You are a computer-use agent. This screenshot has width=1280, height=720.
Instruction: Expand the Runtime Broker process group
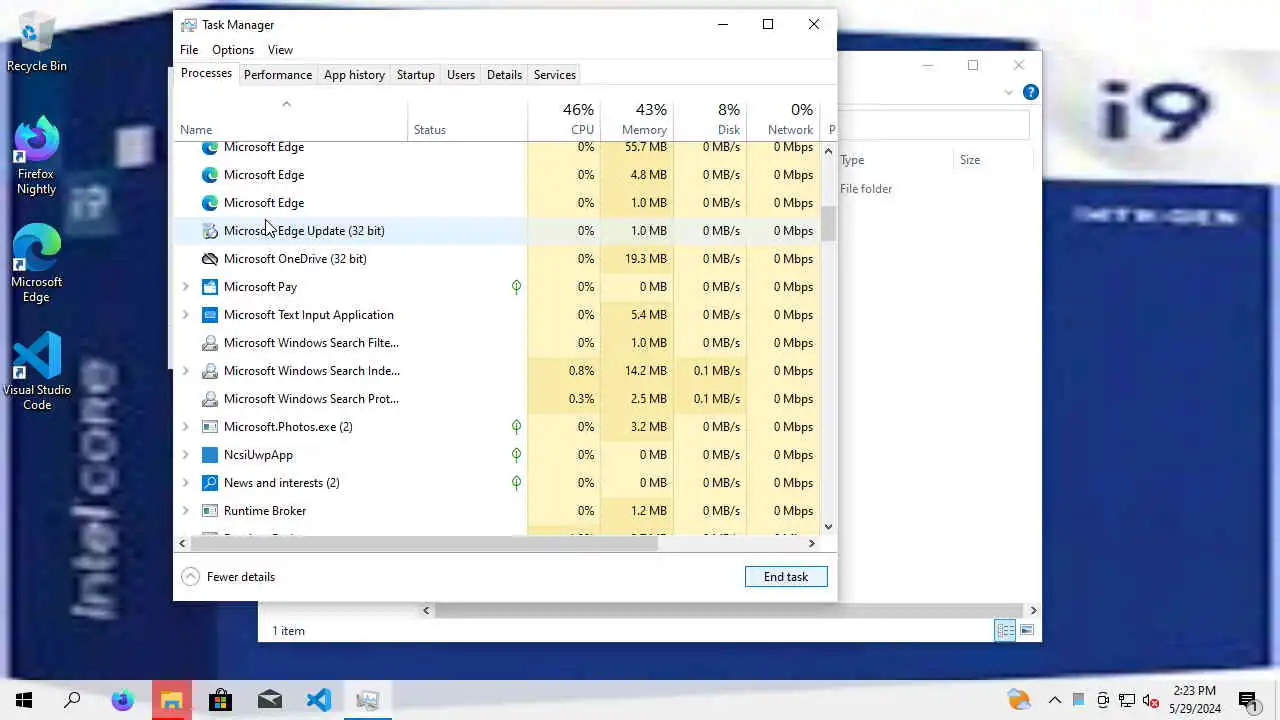185,511
